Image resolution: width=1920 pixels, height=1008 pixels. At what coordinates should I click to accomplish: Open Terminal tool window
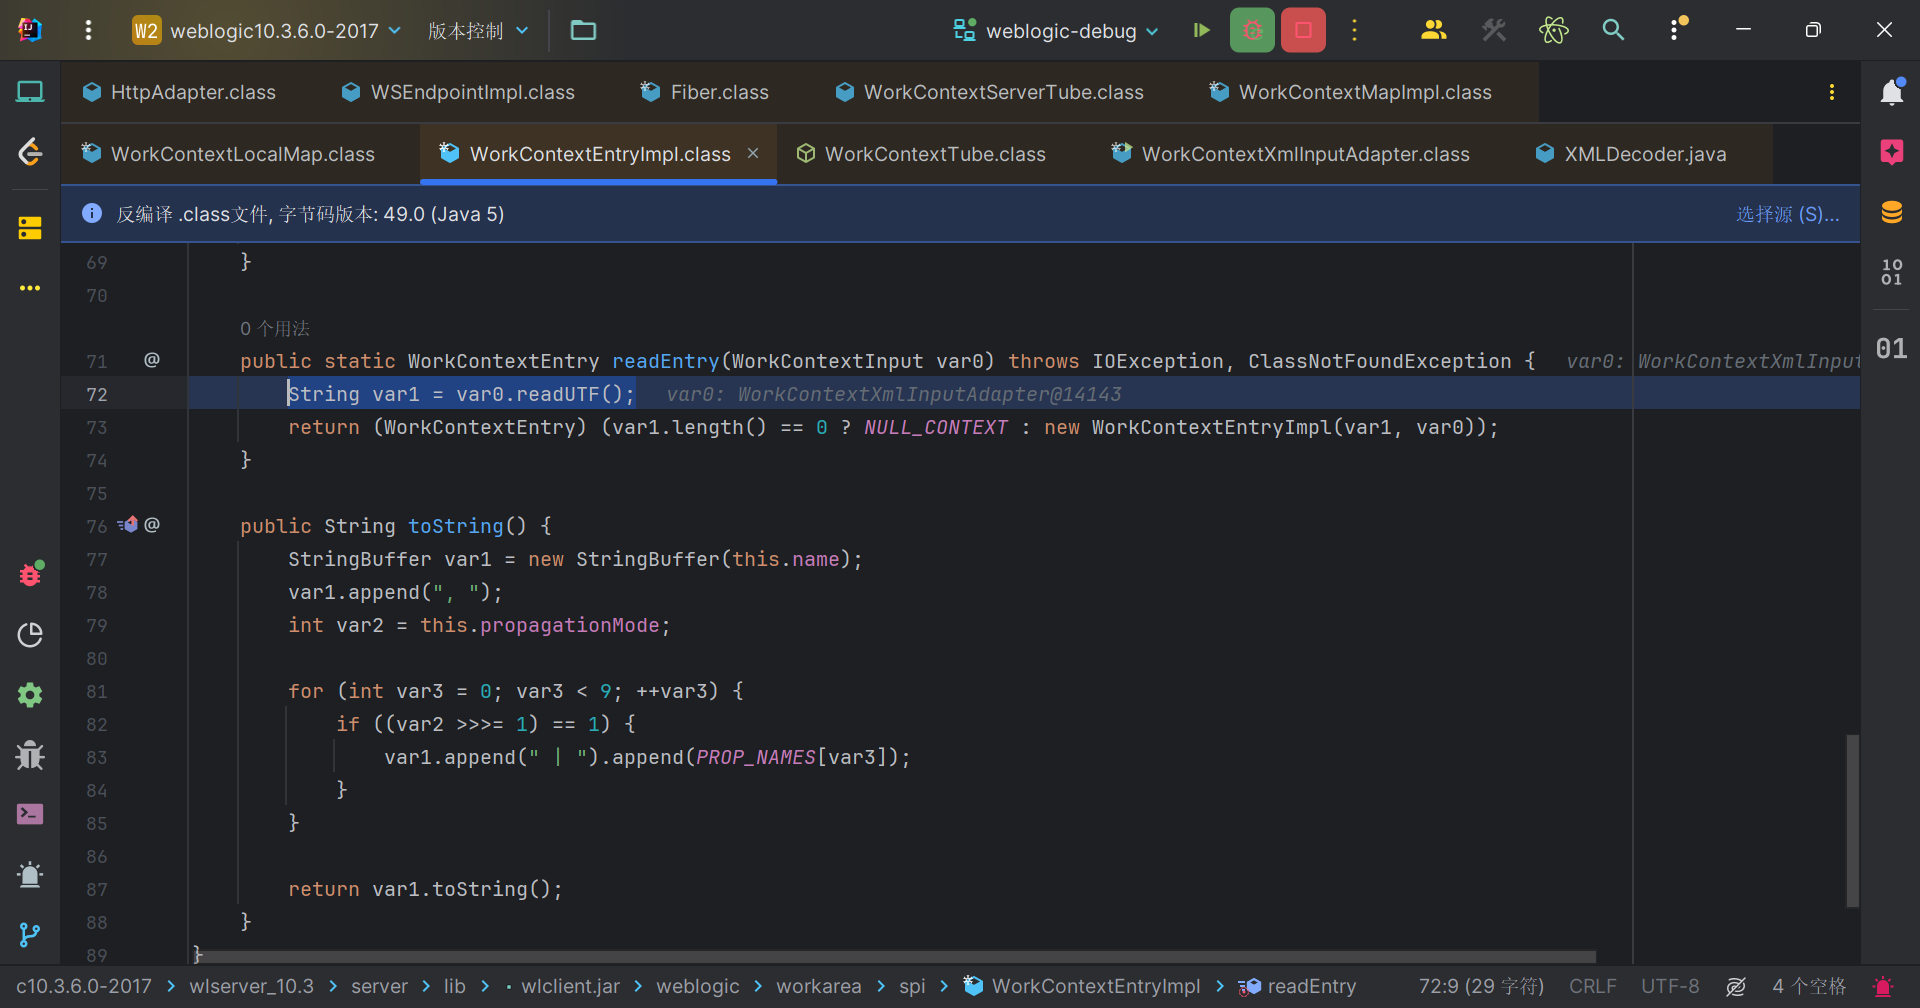point(30,815)
